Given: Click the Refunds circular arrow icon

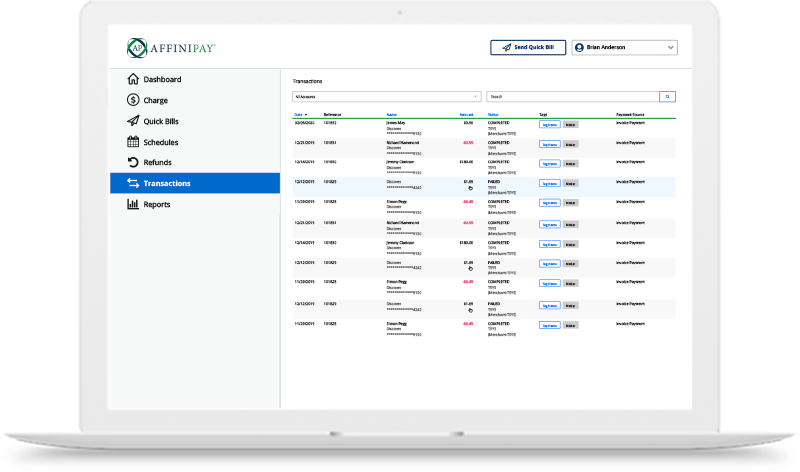Looking at the screenshot, I should click(x=133, y=162).
